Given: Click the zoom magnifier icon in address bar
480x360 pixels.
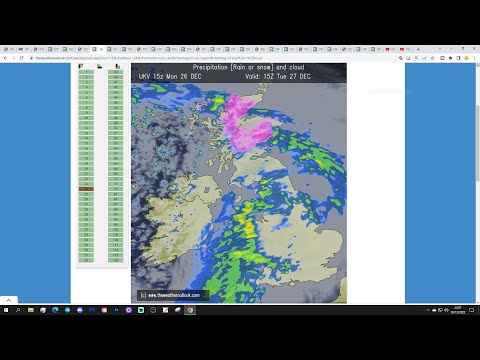Looking at the screenshot, I should [416, 58].
